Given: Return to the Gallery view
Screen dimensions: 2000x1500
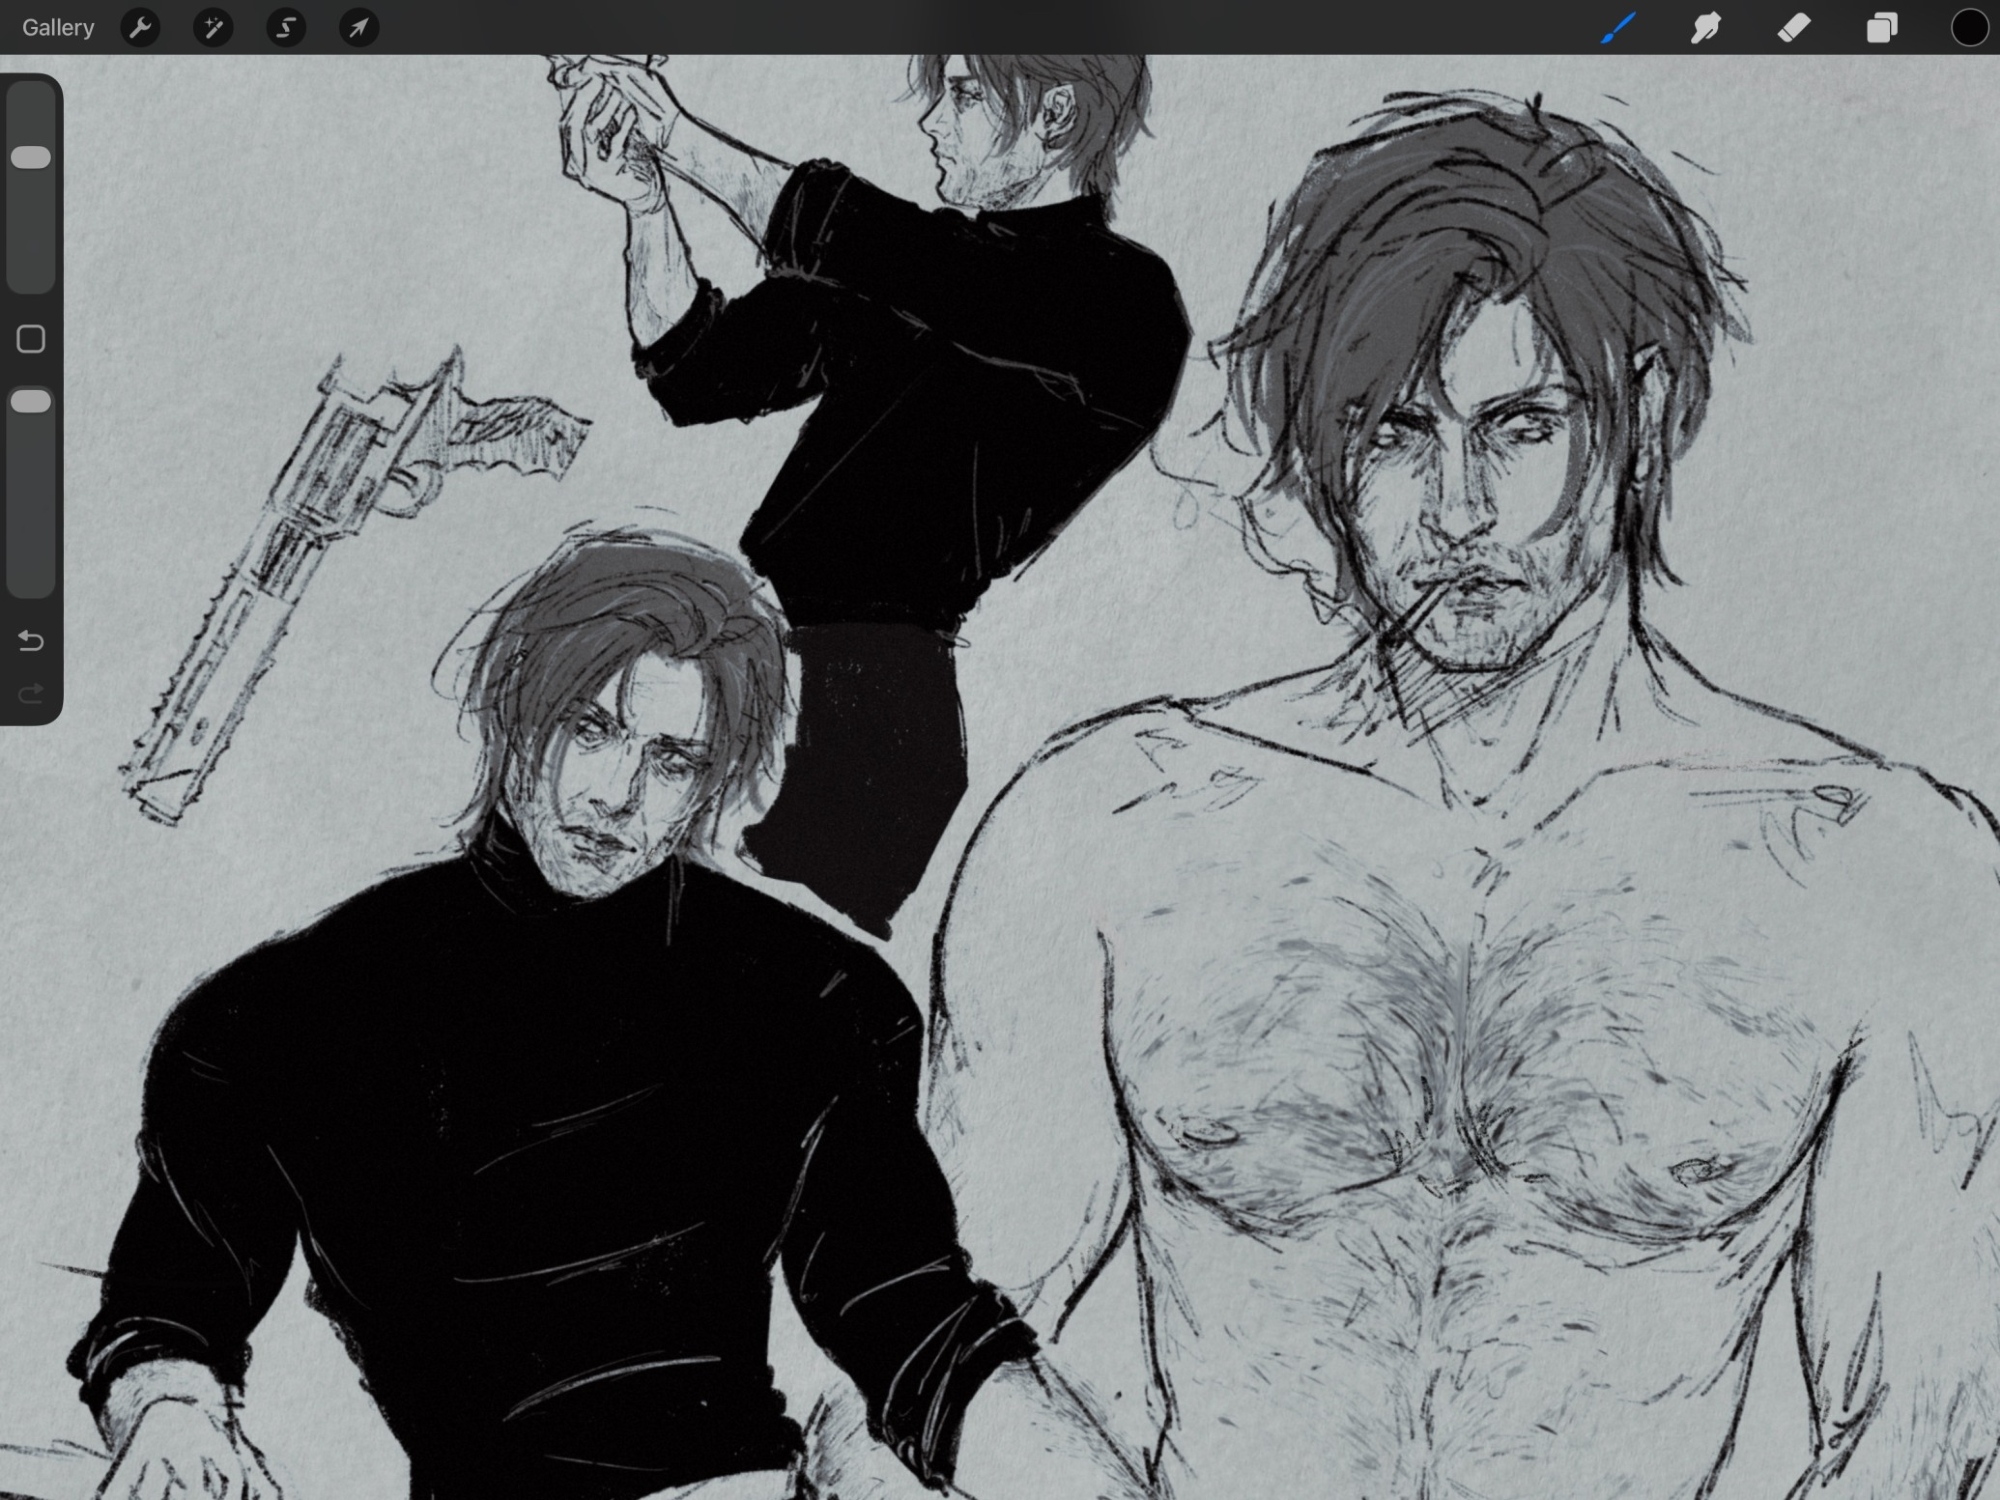Looking at the screenshot, I should point(58,28).
